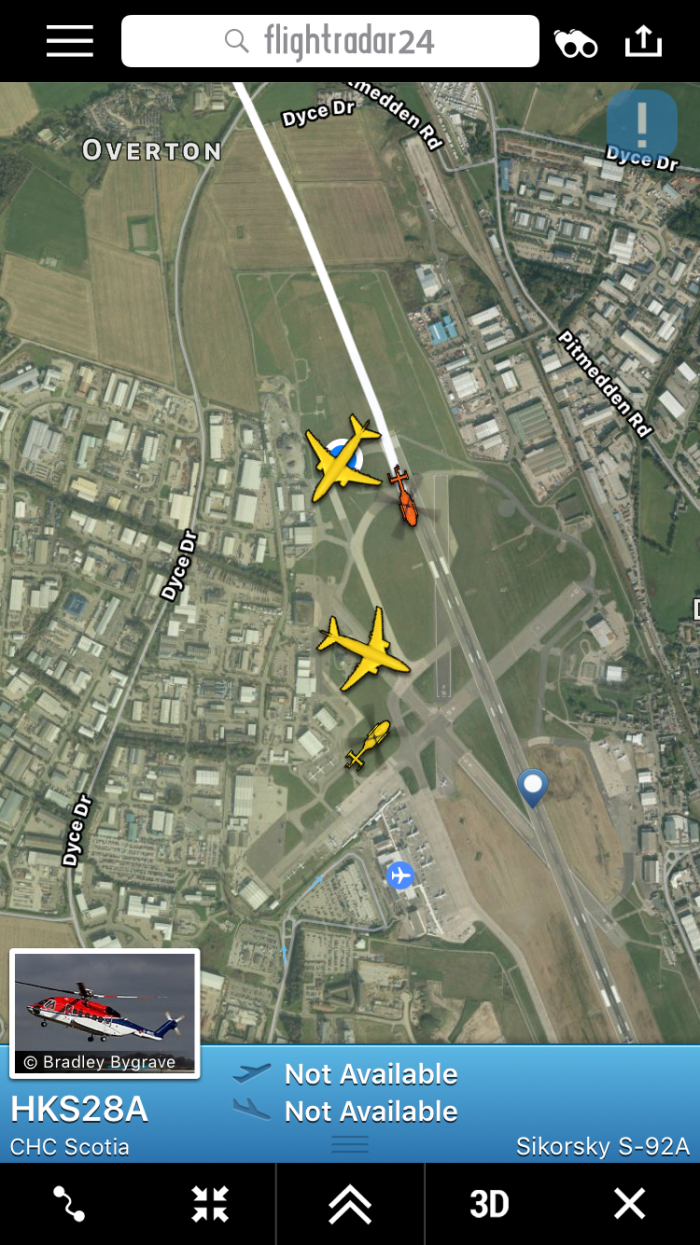
Task: Tap the blue location pin marker
Action: [x=533, y=788]
